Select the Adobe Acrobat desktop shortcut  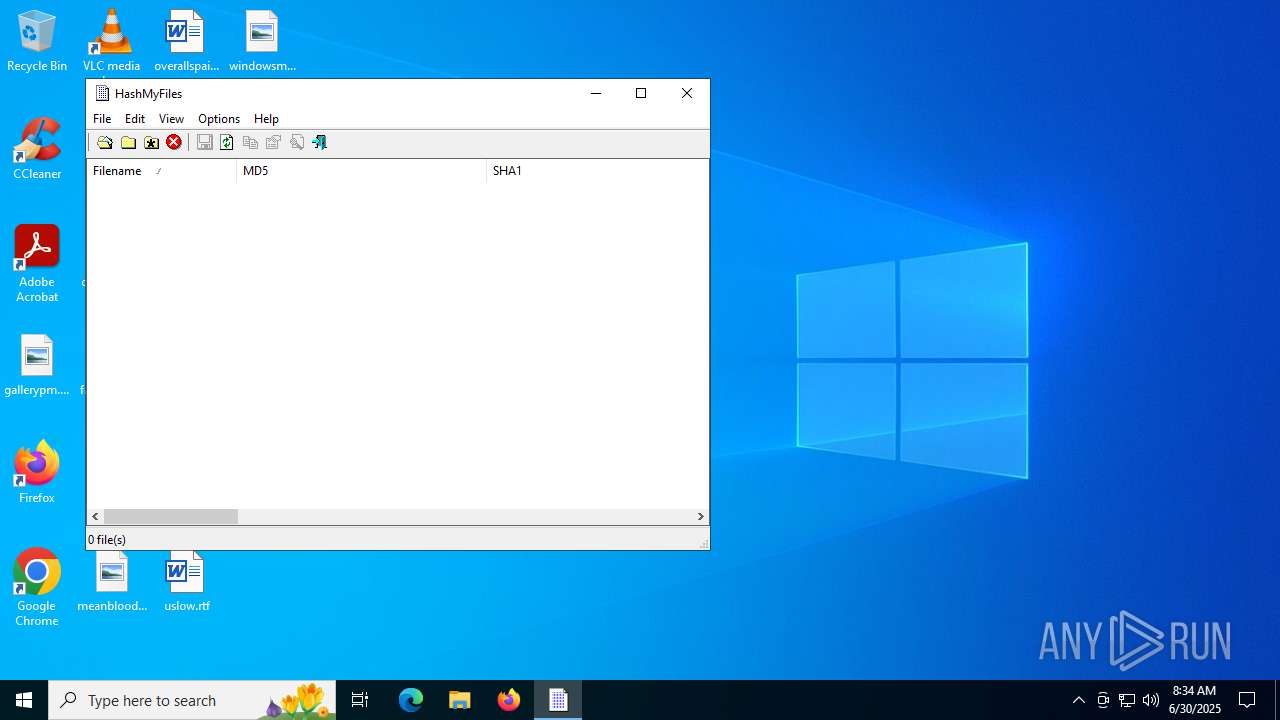37,264
